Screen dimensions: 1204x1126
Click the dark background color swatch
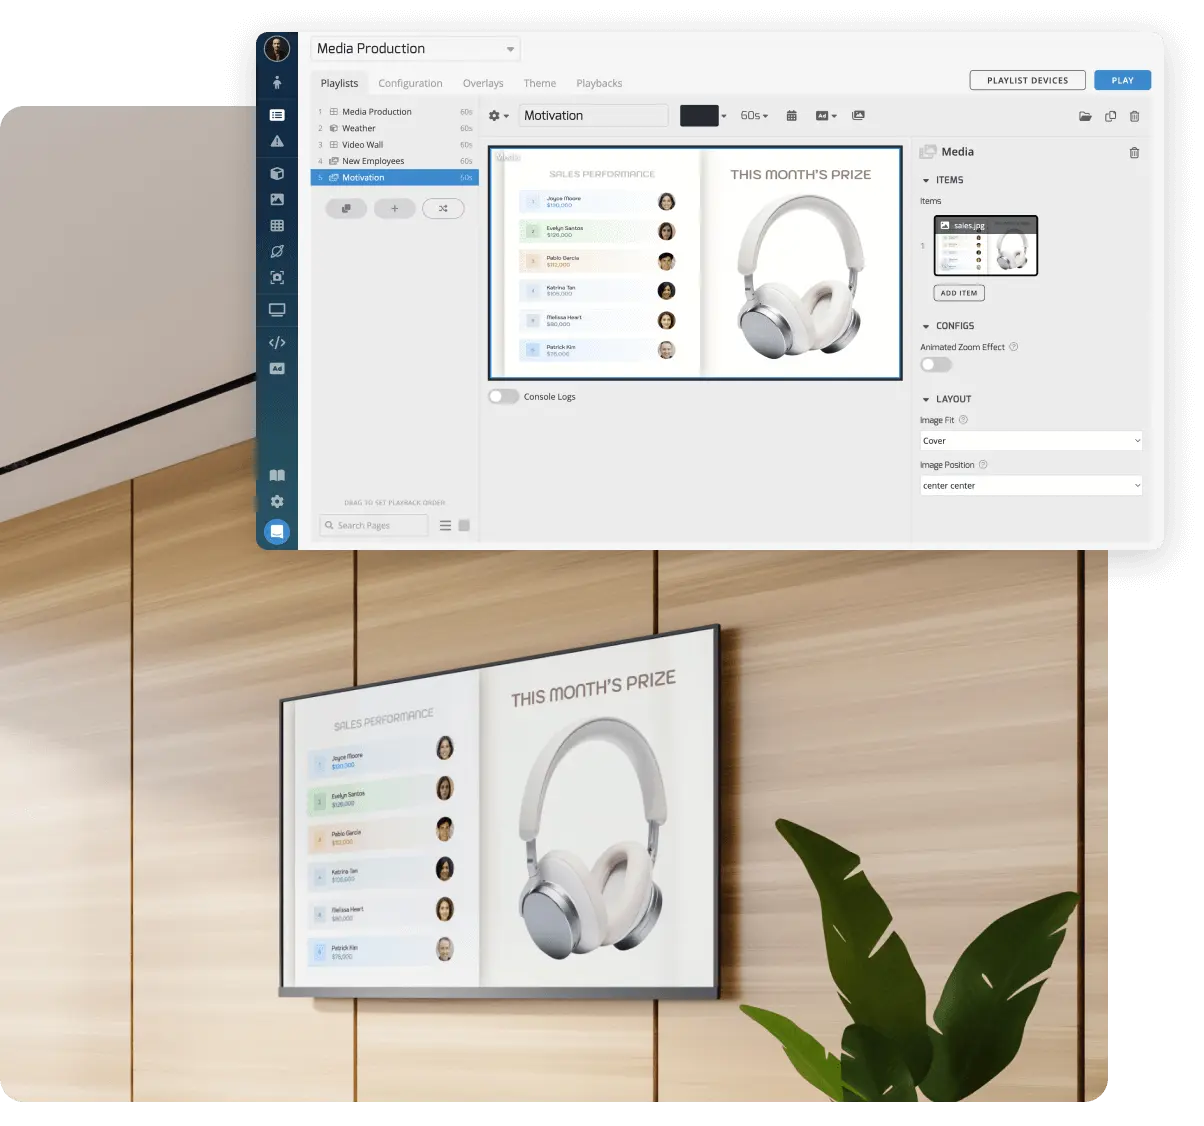tap(699, 116)
